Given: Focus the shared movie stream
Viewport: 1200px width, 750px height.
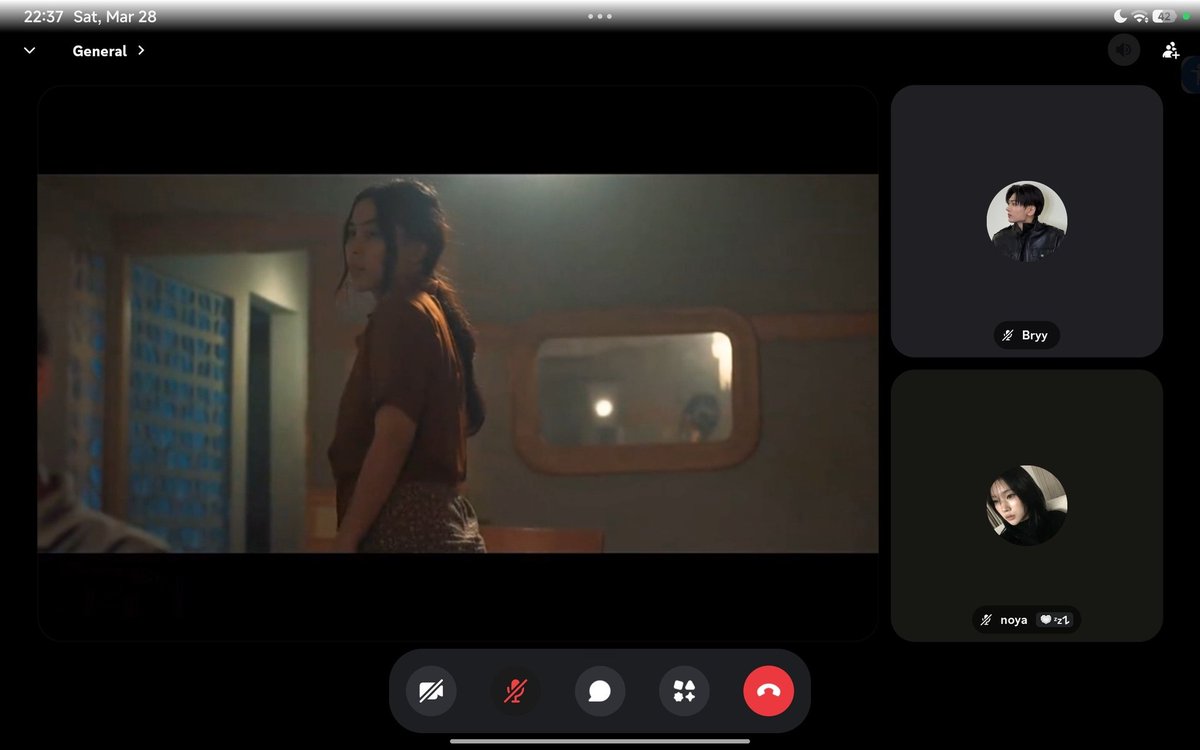Looking at the screenshot, I should (458, 363).
